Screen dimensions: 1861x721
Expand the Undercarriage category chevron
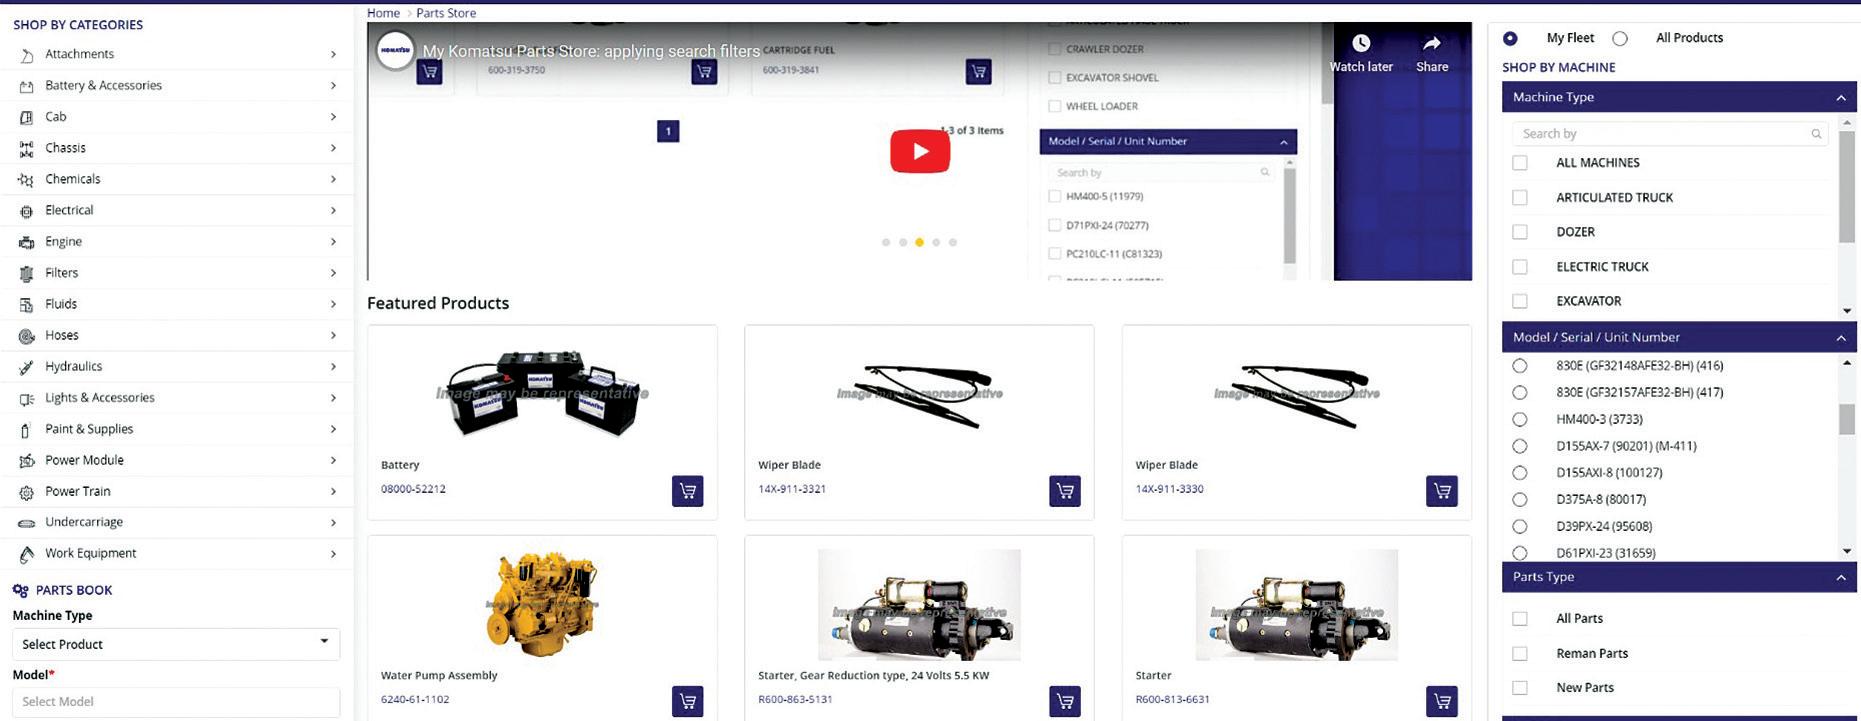[333, 522]
